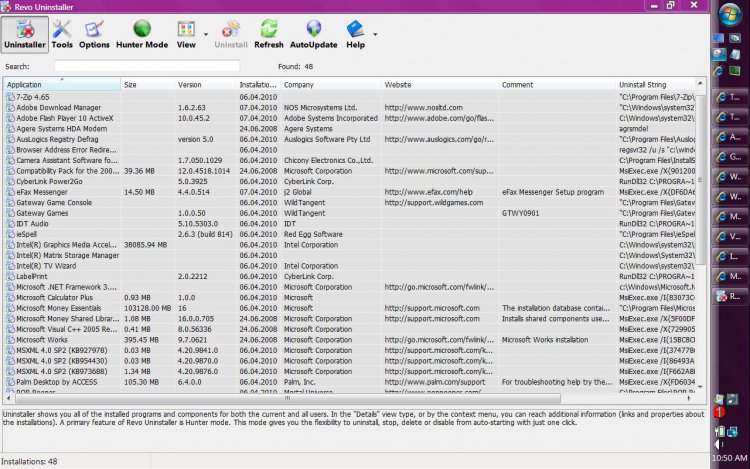Sort by the Website column header
The width and height of the screenshot is (750, 469).
pos(440,85)
